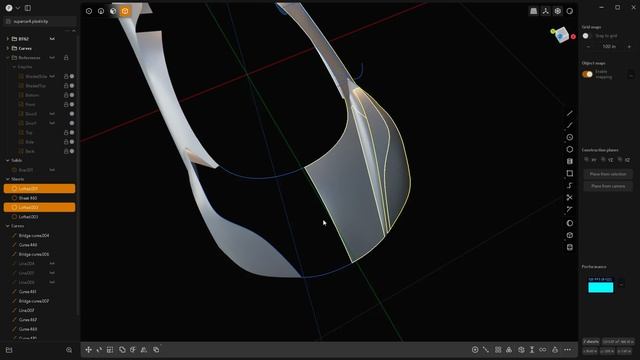640x360 pixels.
Task: Expand the 8192 folder
Action: point(7,39)
